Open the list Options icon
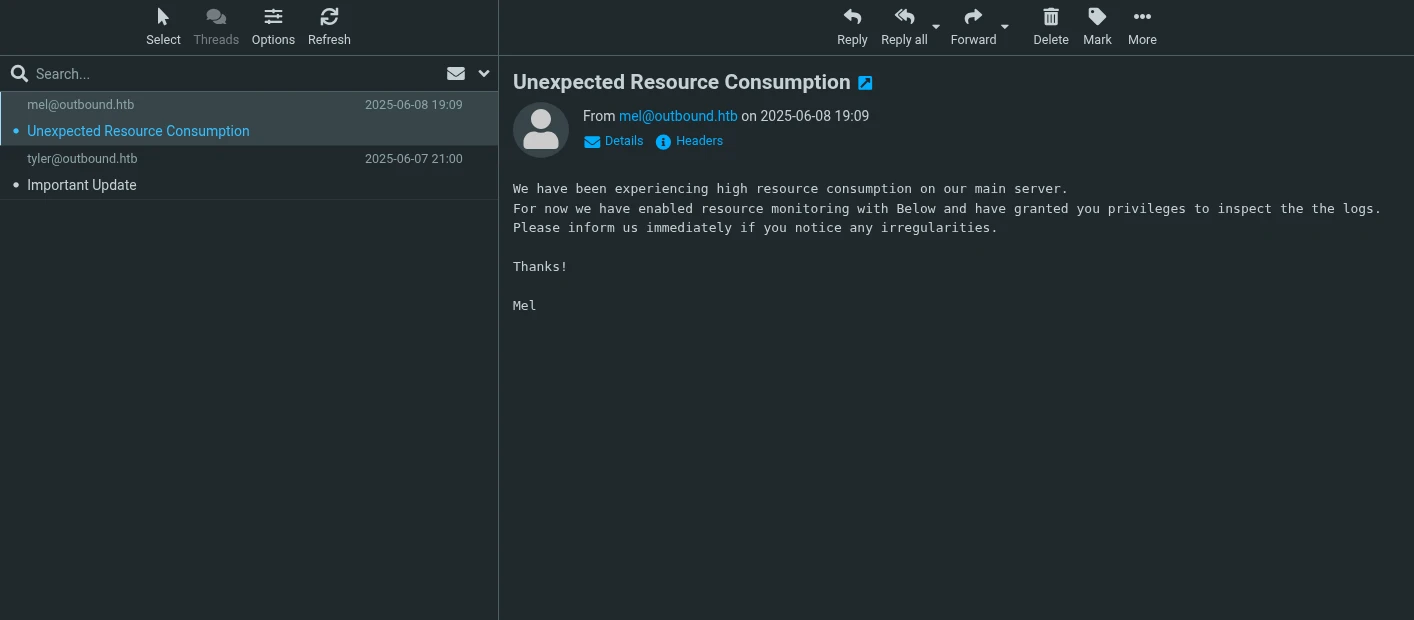1414x620 pixels. click(273, 18)
